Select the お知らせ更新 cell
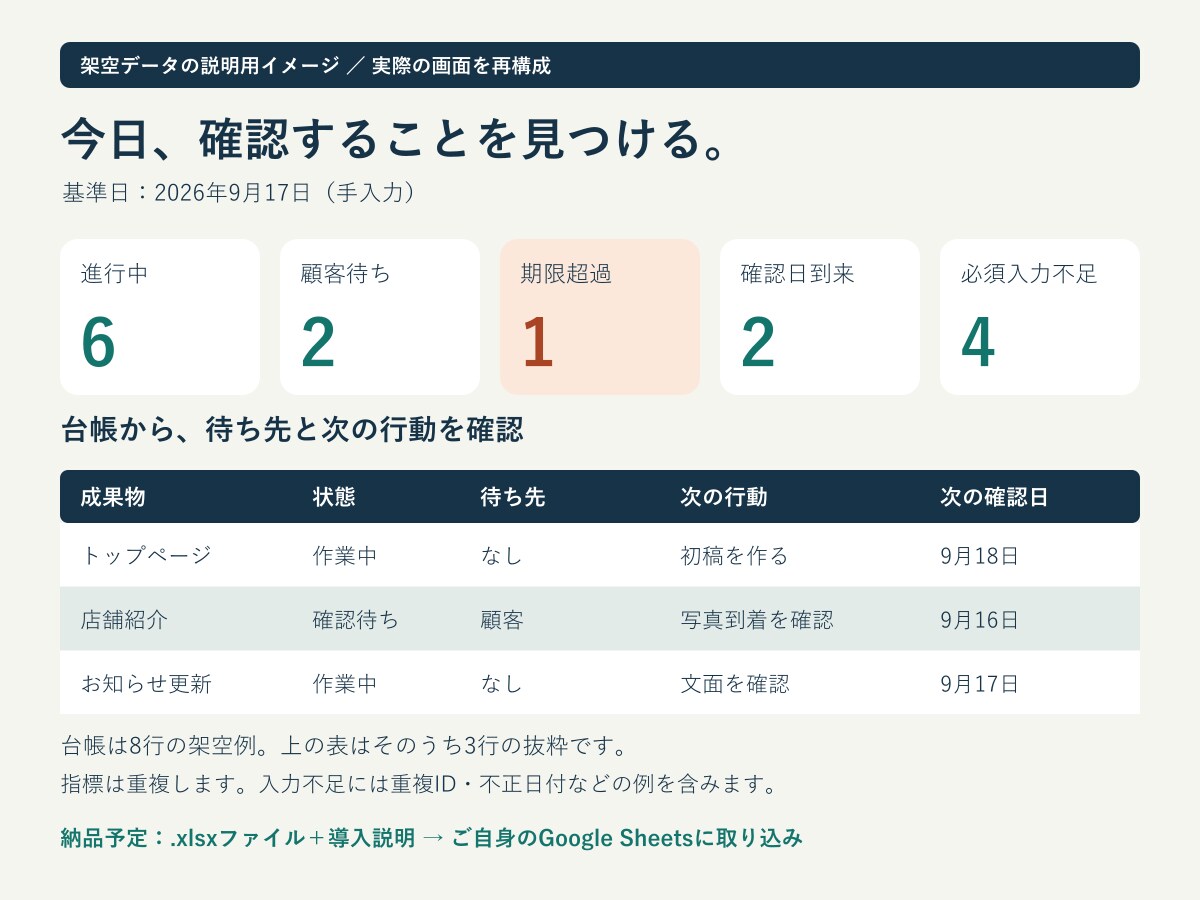1200x900 pixels. (x=146, y=684)
